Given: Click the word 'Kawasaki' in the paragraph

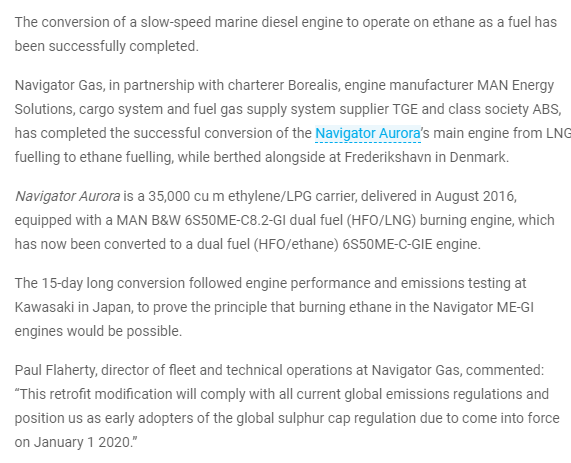Looking at the screenshot, I should click(44, 307).
